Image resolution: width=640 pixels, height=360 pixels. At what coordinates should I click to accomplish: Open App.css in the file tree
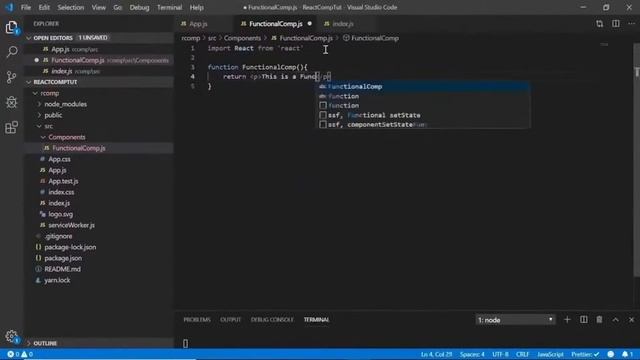(59, 159)
